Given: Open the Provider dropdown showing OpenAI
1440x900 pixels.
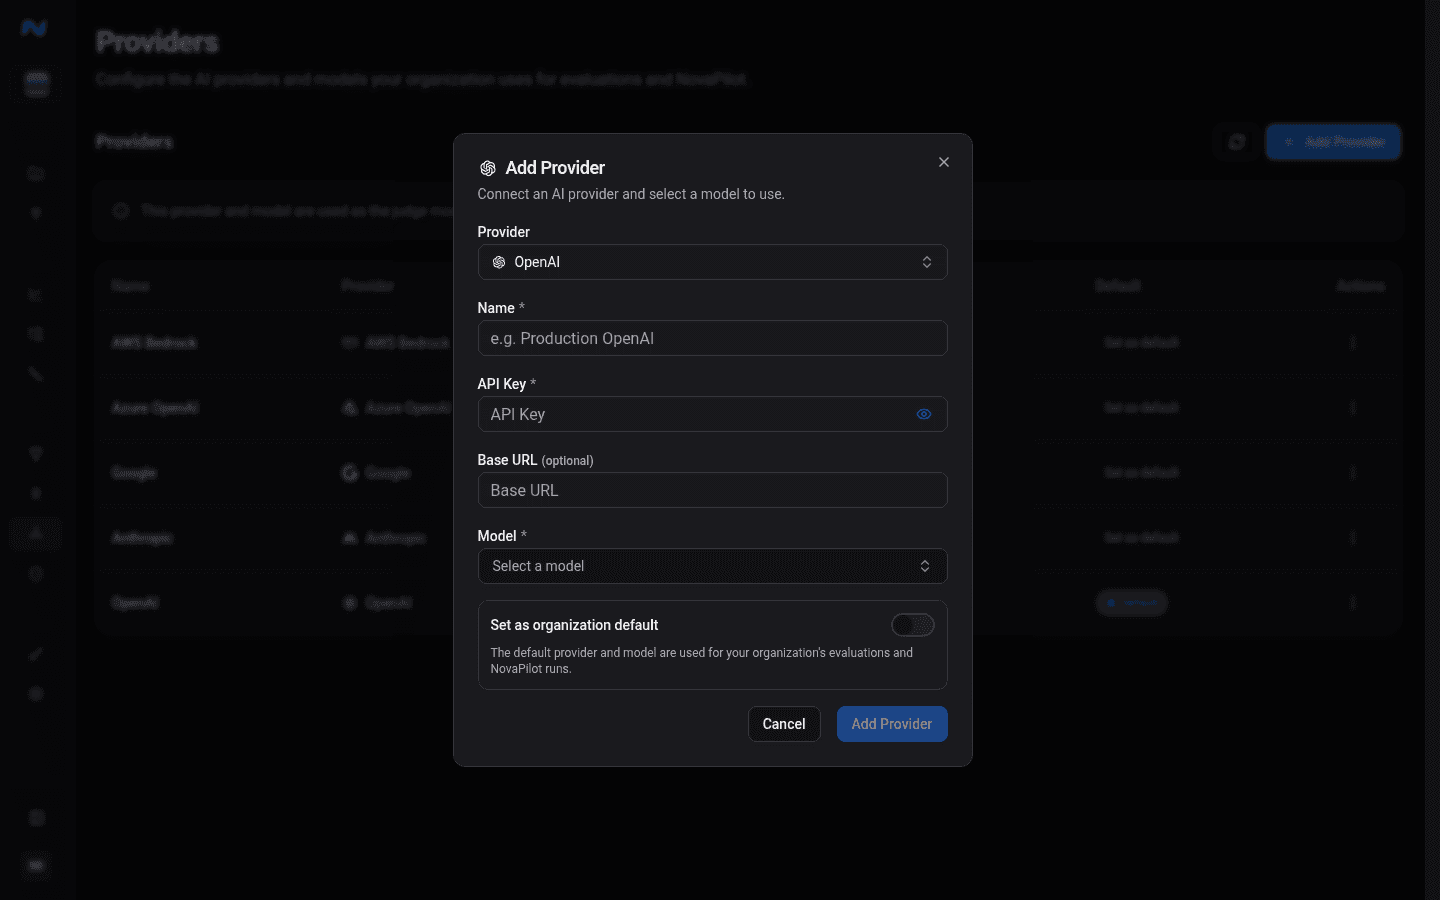Looking at the screenshot, I should 712,262.
